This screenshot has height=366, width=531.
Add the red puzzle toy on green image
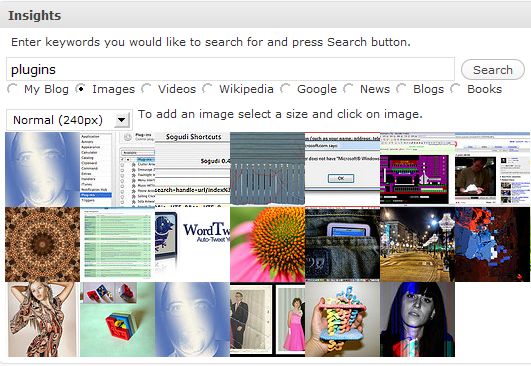point(117,319)
